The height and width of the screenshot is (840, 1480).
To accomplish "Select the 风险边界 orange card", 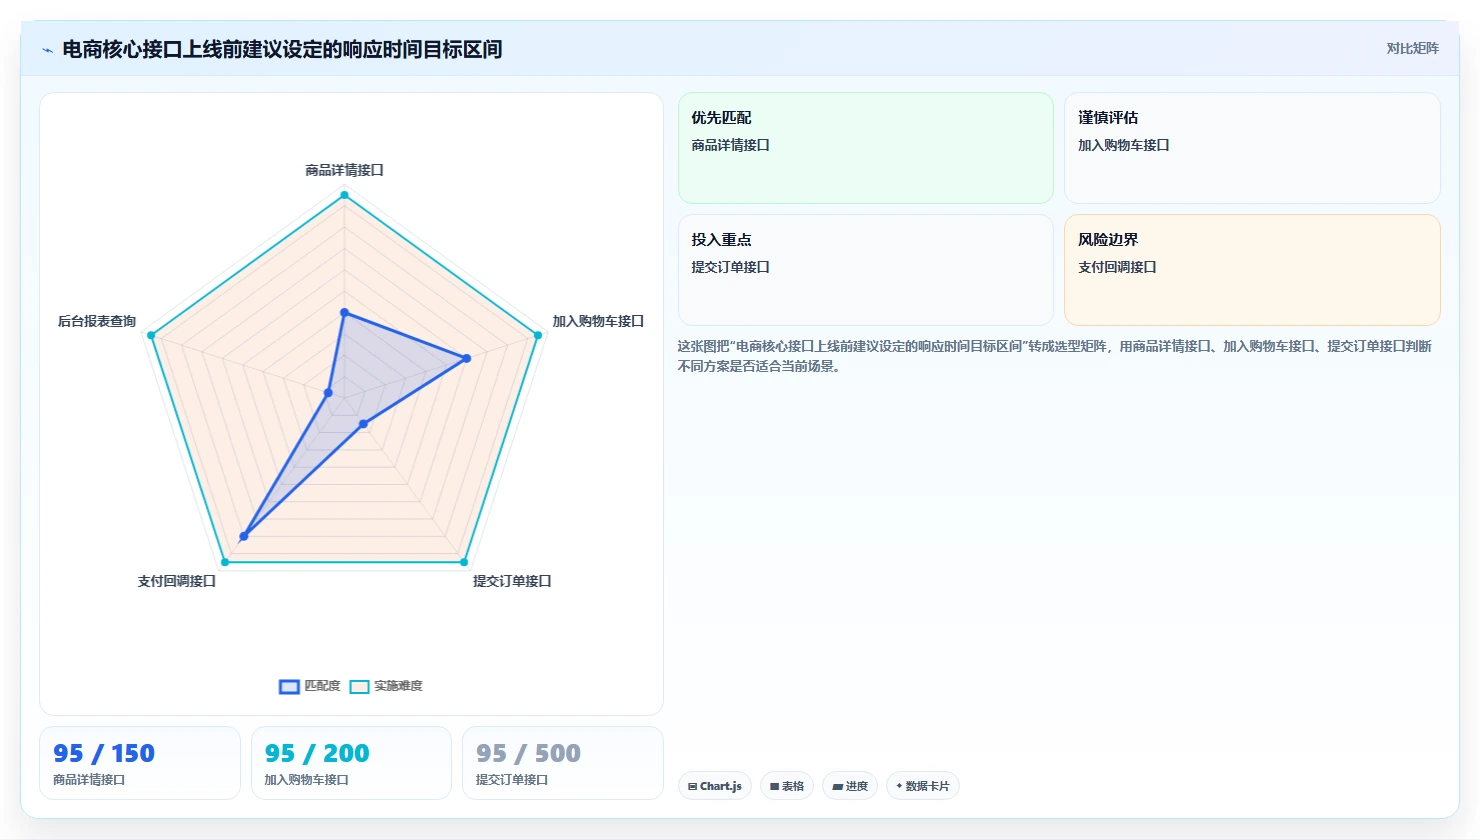I will [1252, 270].
